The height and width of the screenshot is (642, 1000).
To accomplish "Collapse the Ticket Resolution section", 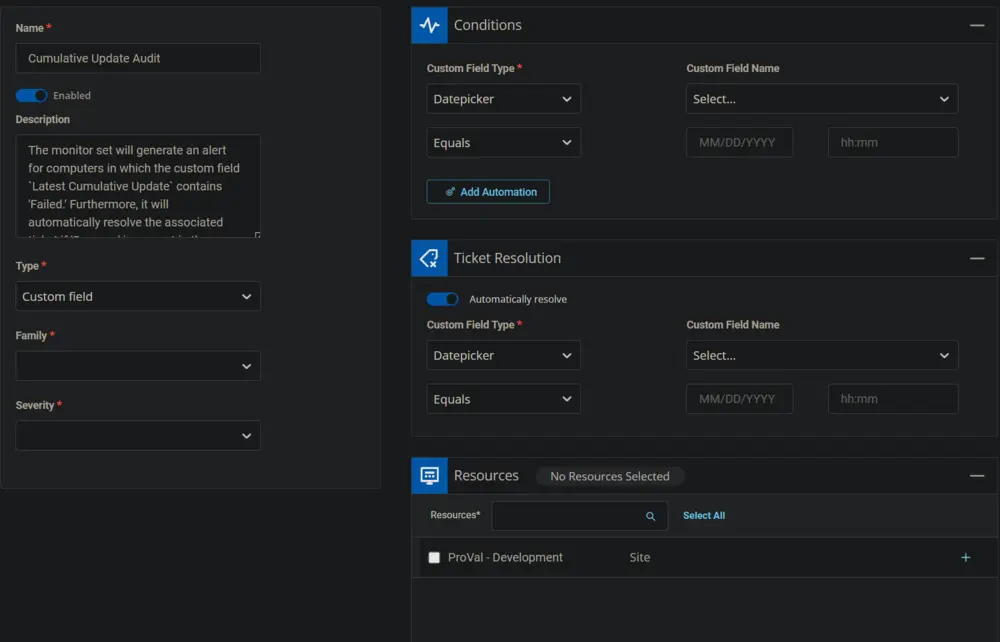I will [977, 258].
